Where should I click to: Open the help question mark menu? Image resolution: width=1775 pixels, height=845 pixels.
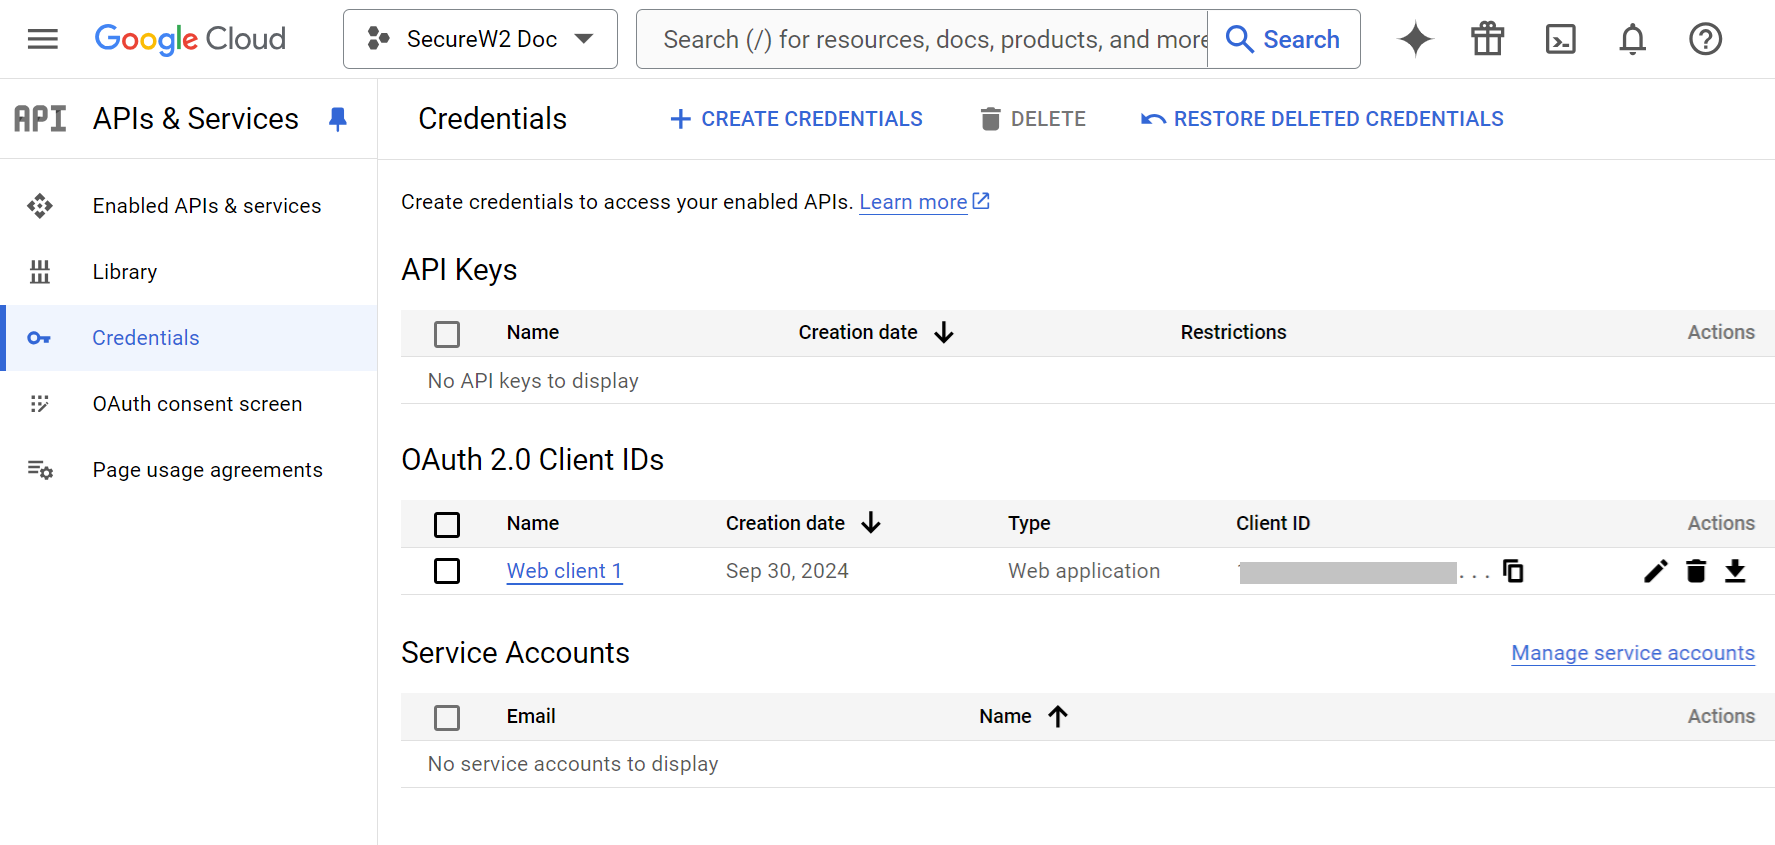1705,39
